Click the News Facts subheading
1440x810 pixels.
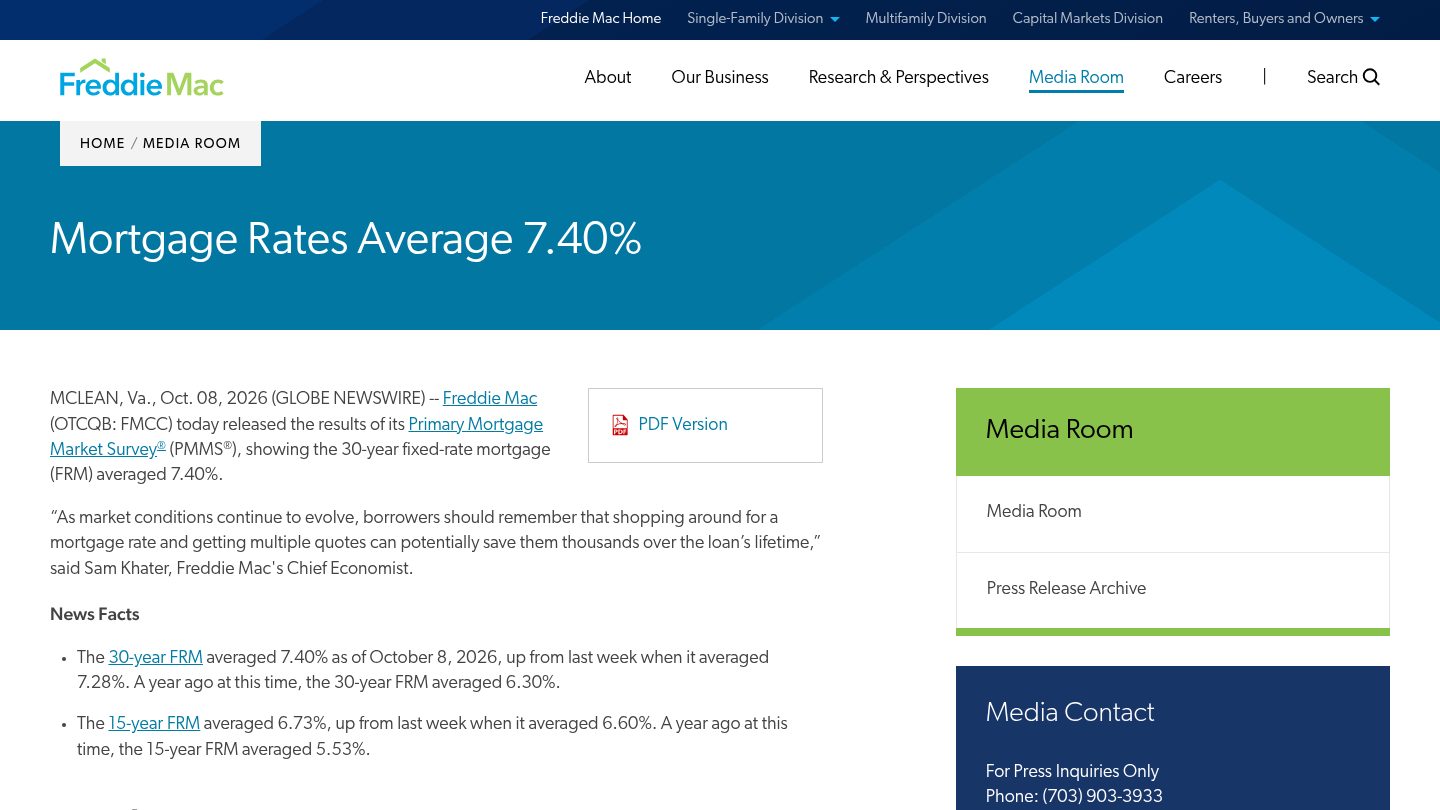pyautogui.click(x=95, y=615)
